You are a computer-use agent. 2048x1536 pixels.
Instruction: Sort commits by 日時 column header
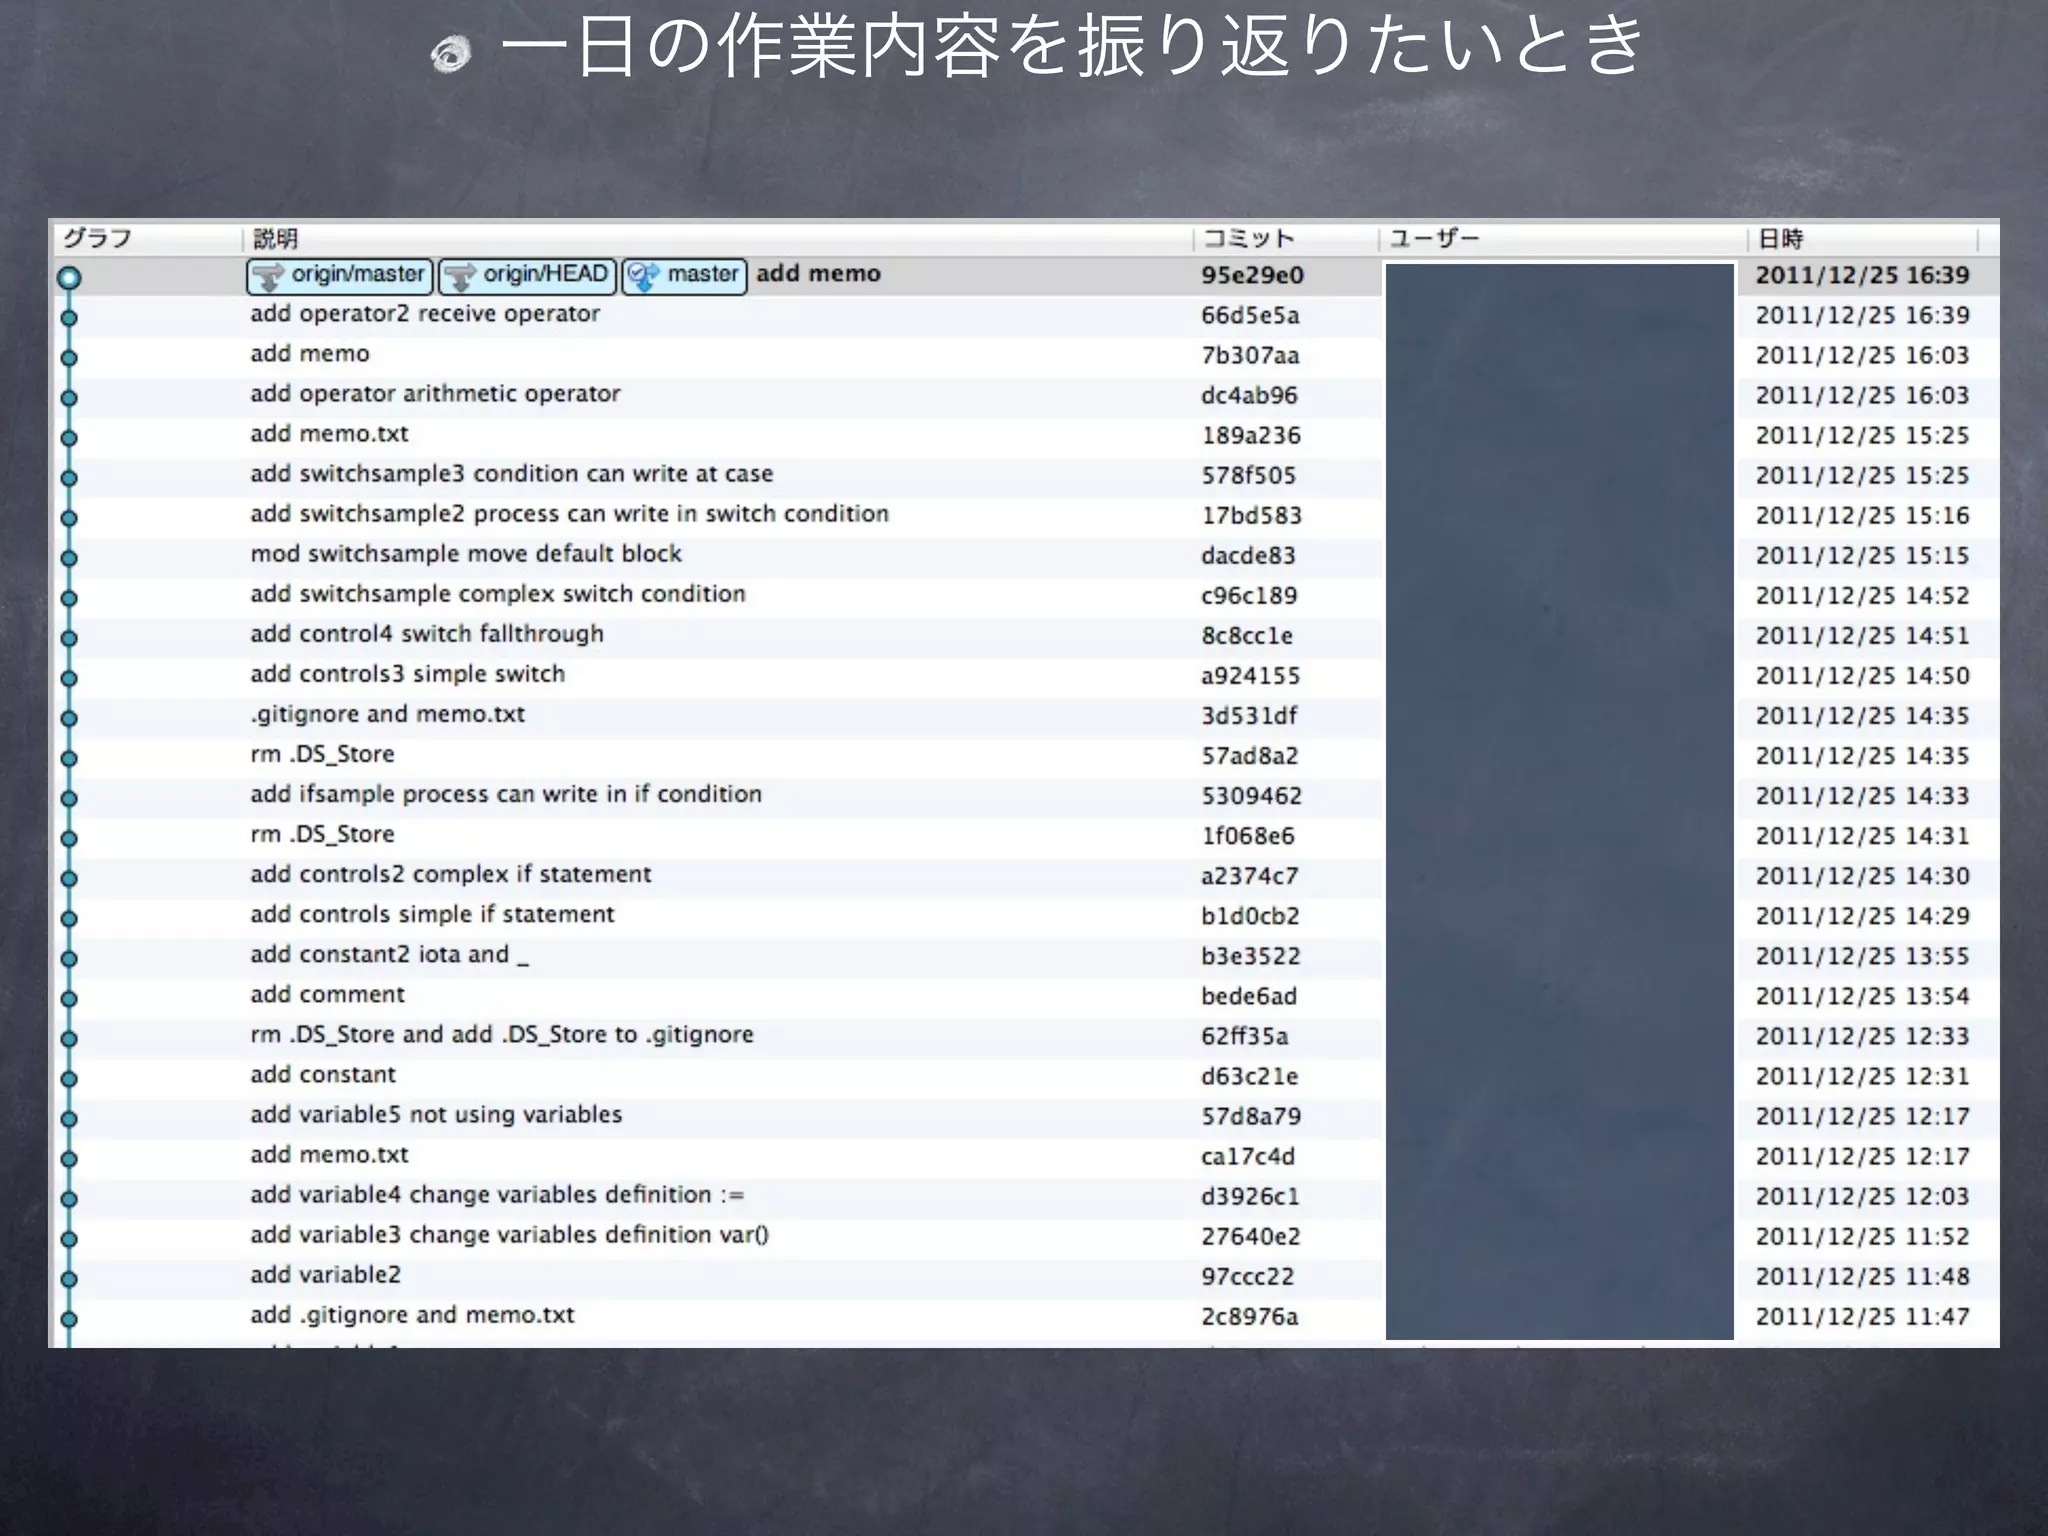click(x=1780, y=238)
